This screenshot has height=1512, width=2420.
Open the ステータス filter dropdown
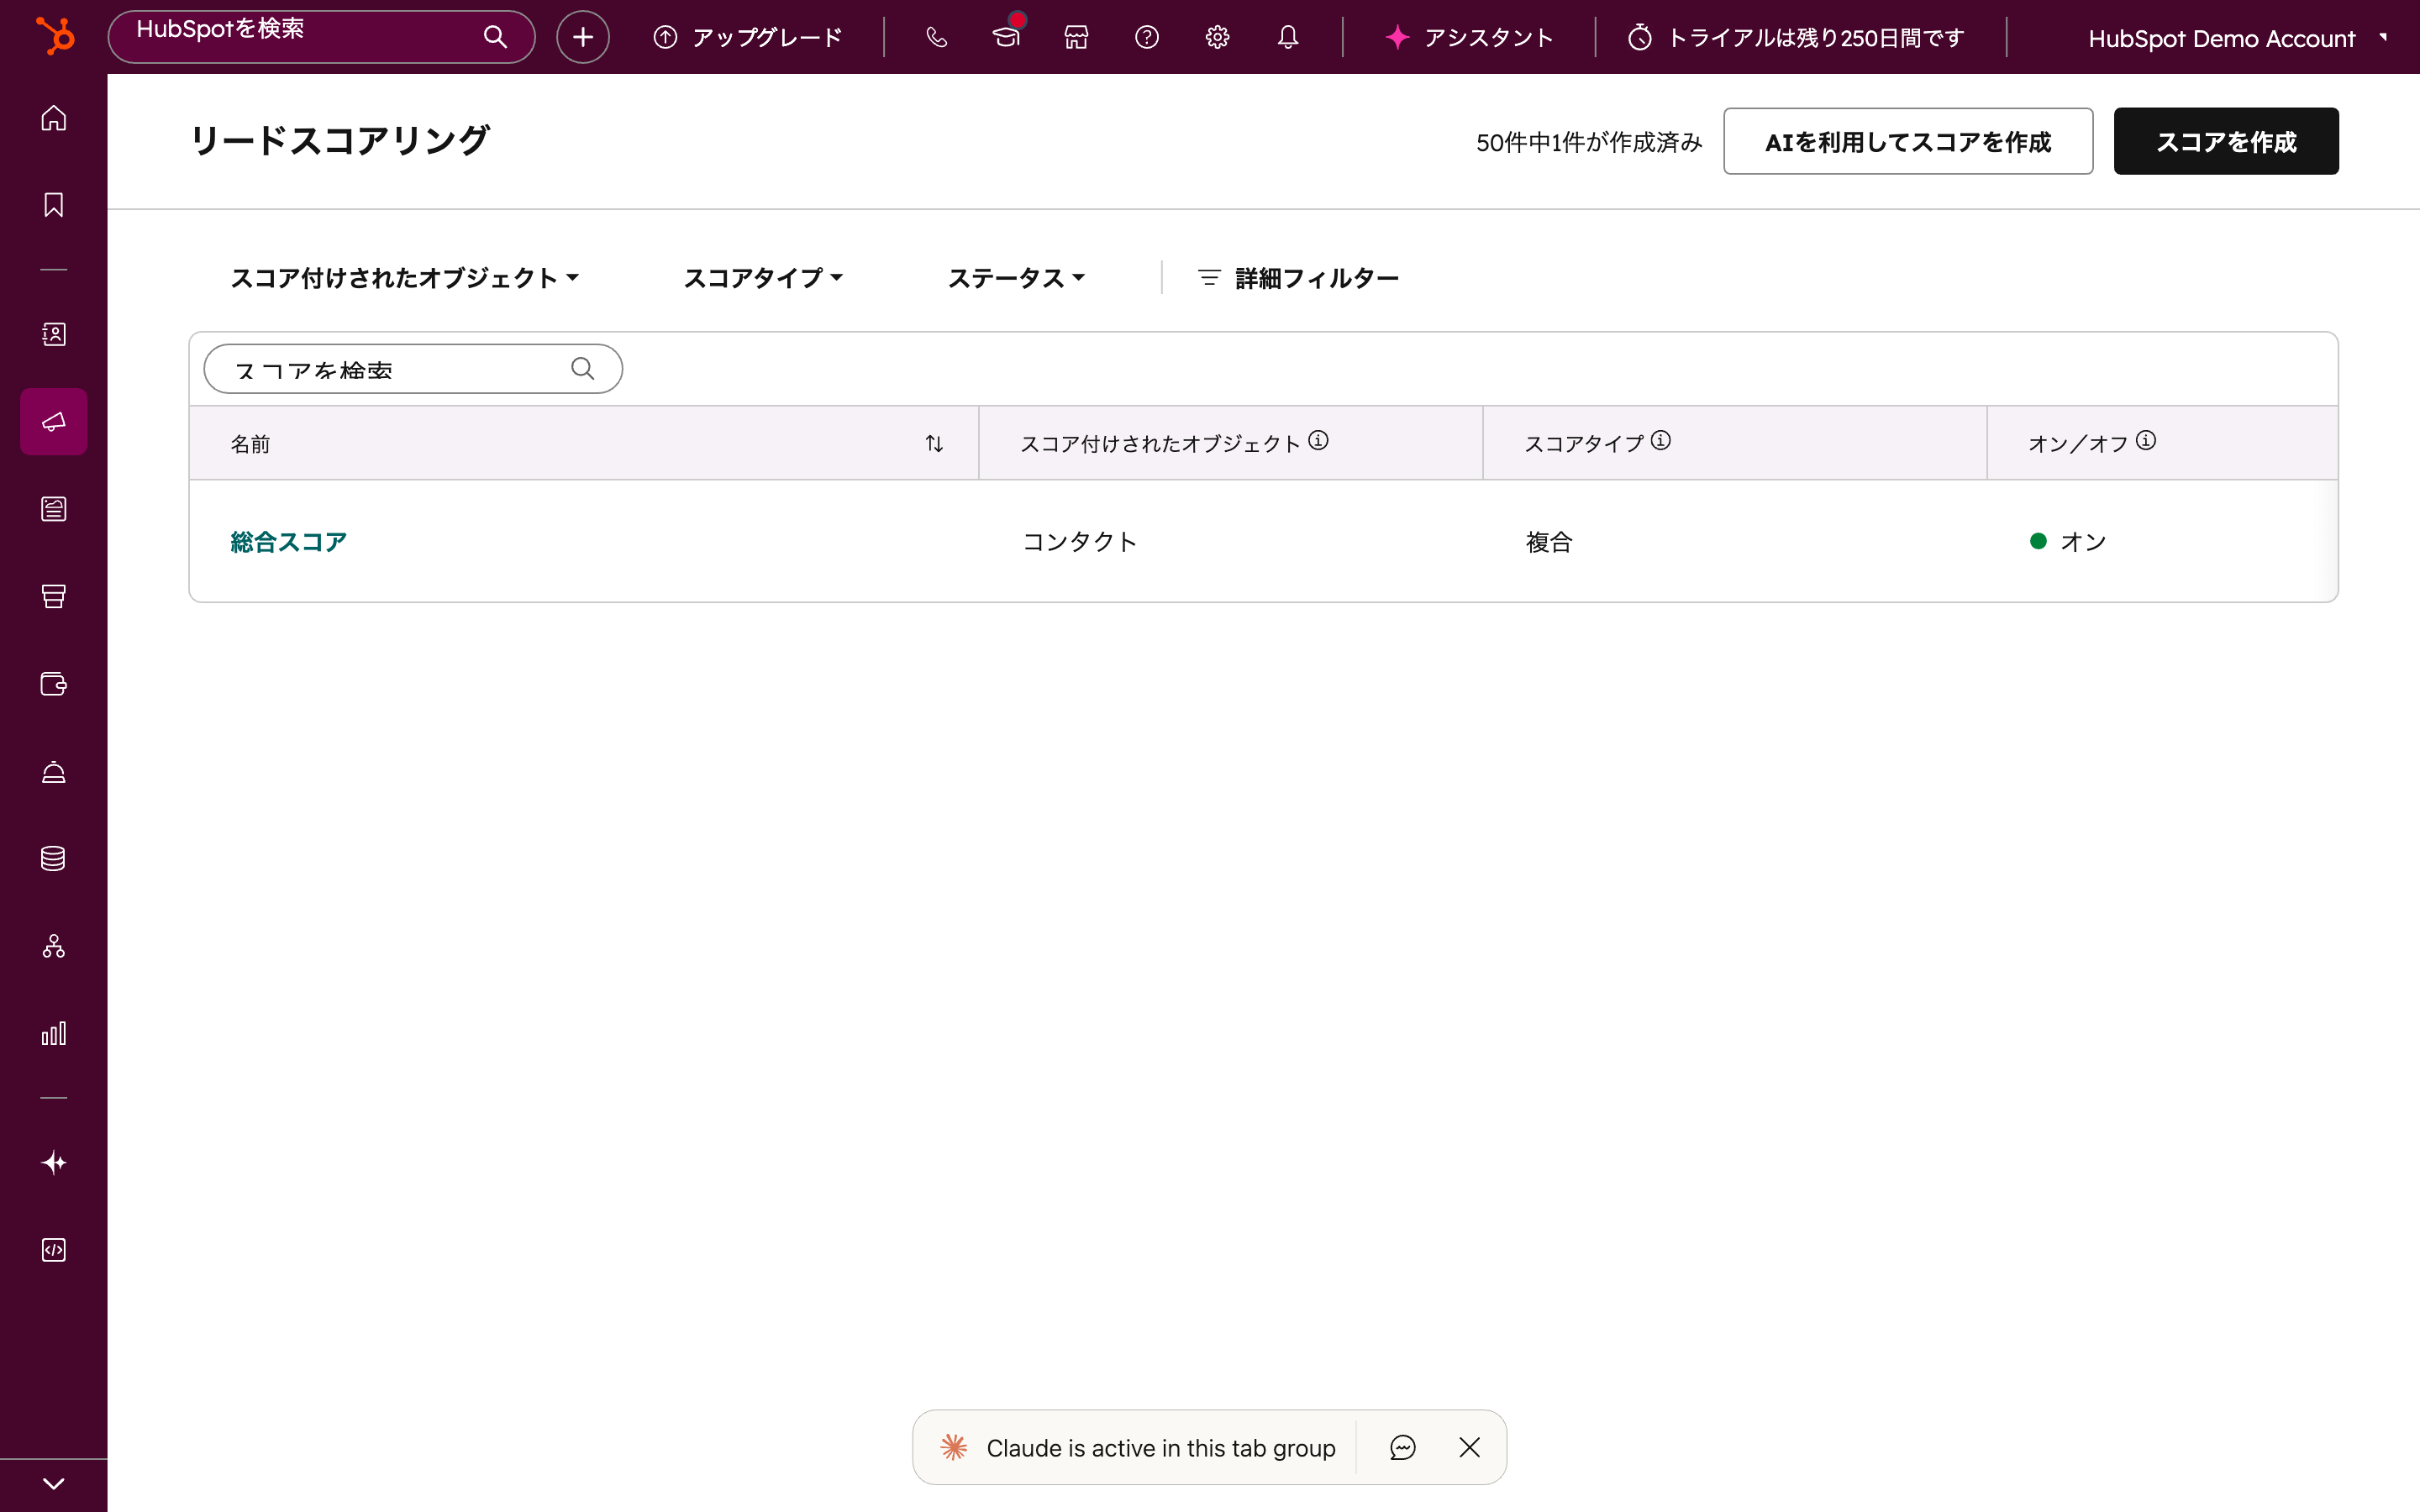[1015, 278]
